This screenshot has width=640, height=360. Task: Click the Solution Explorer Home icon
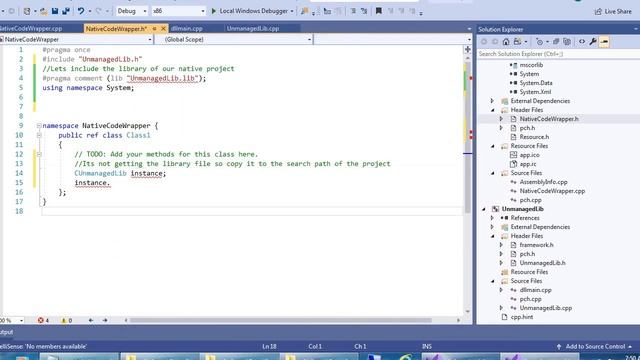pos(506,42)
